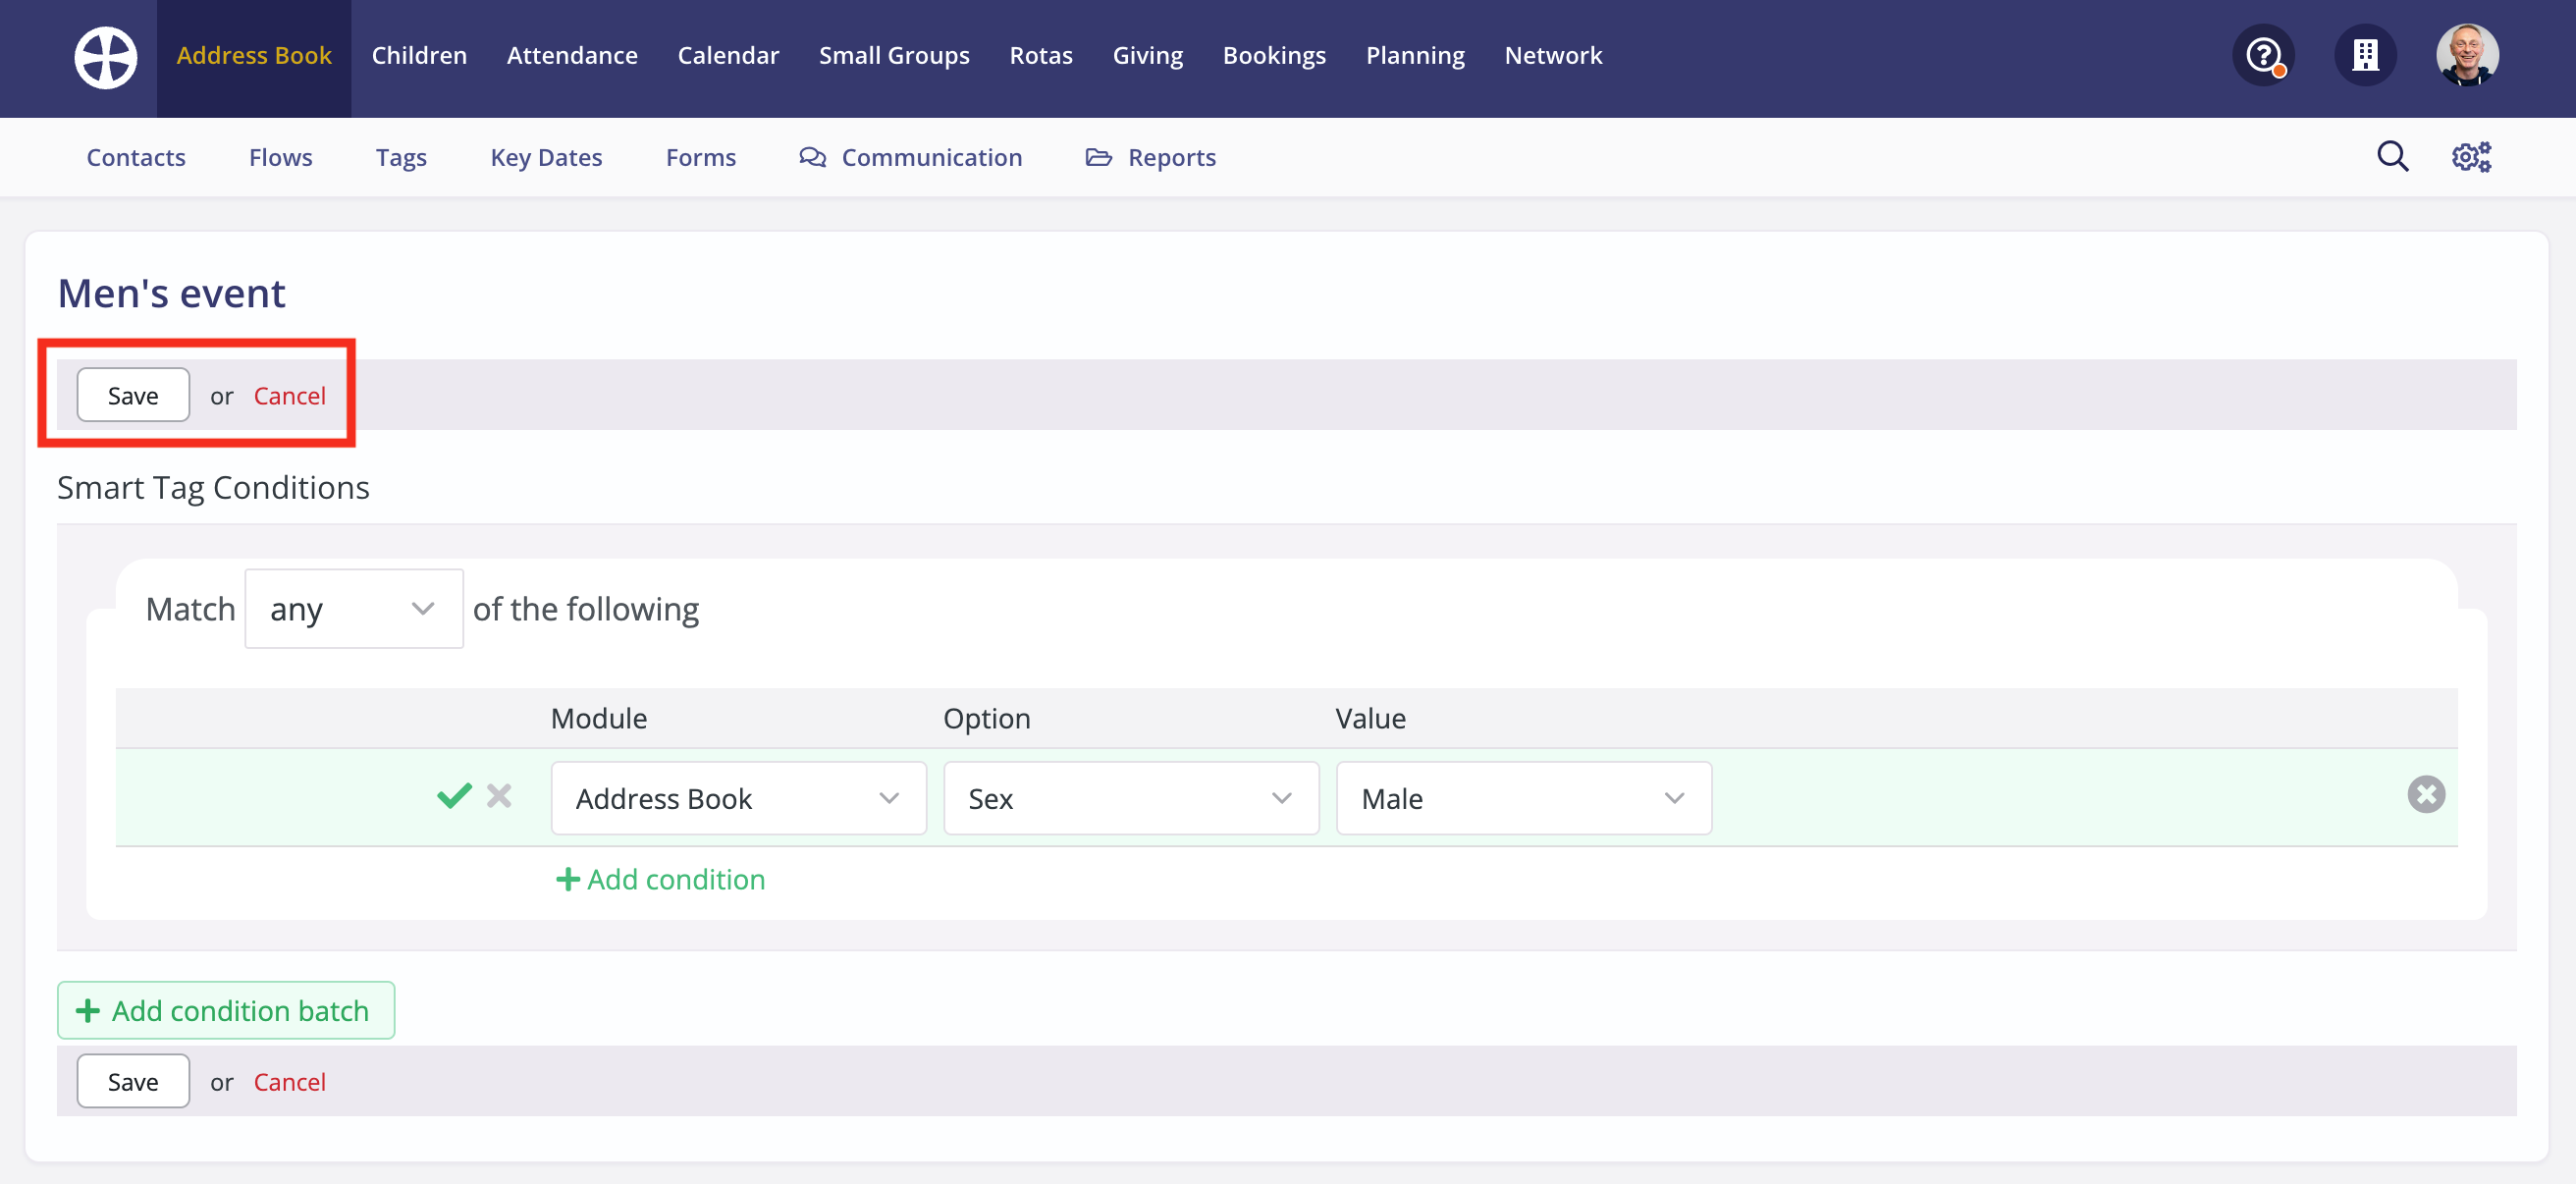Add another condition to the batch

(x=660, y=879)
